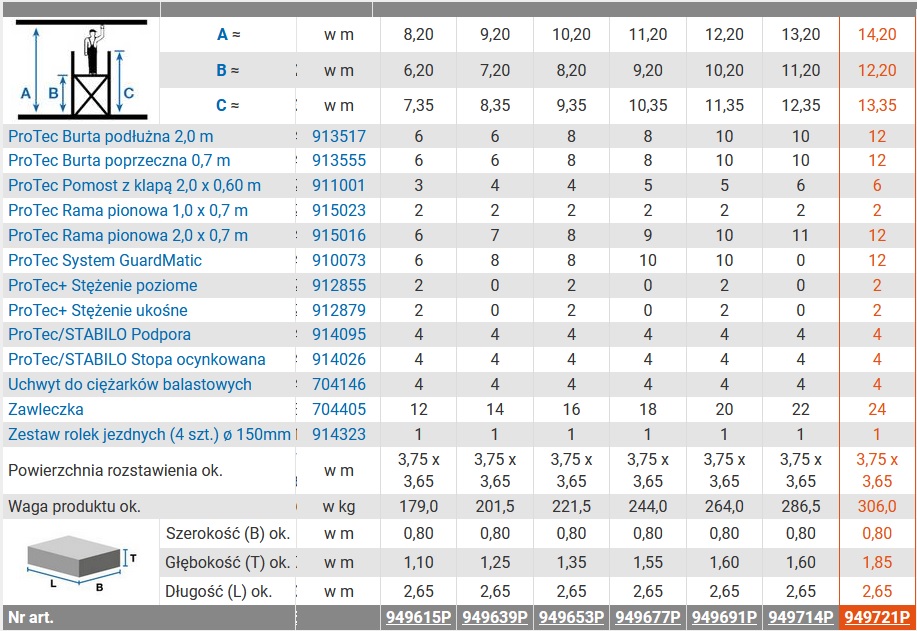Viewport: 917px width, 631px height.
Task: Click the package dimensions box illustration
Action: [x=81, y=563]
